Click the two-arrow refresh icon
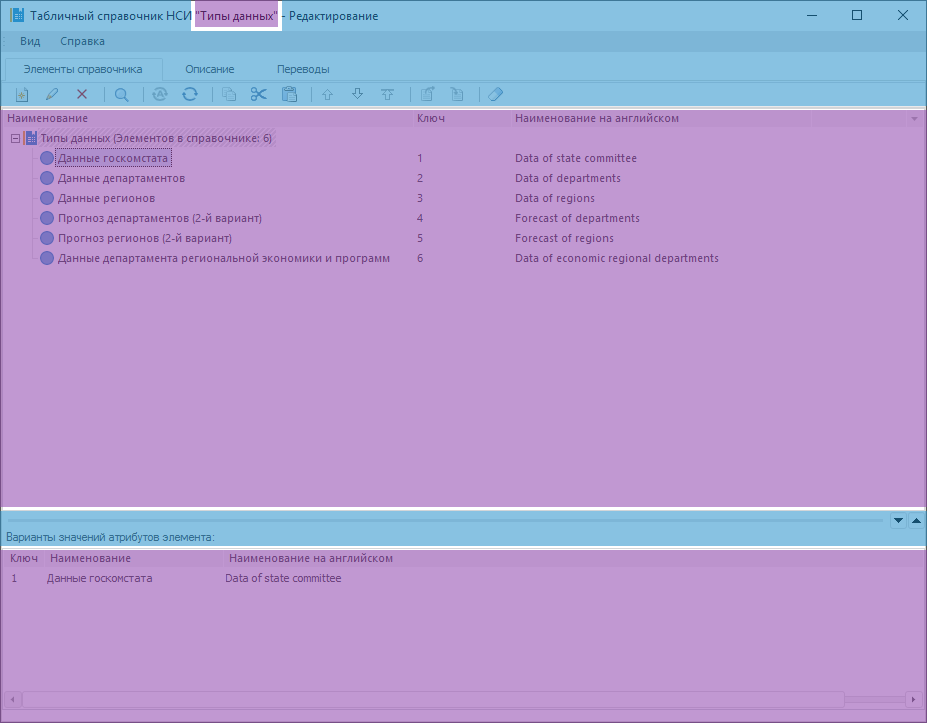 tap(189, 94)
